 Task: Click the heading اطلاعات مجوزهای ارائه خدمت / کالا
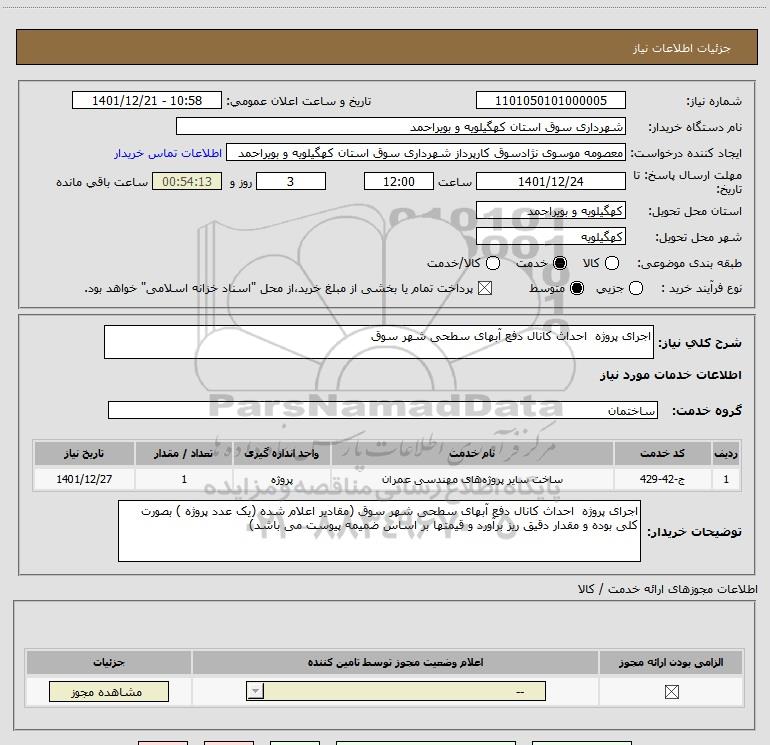(x=667, y=589)
